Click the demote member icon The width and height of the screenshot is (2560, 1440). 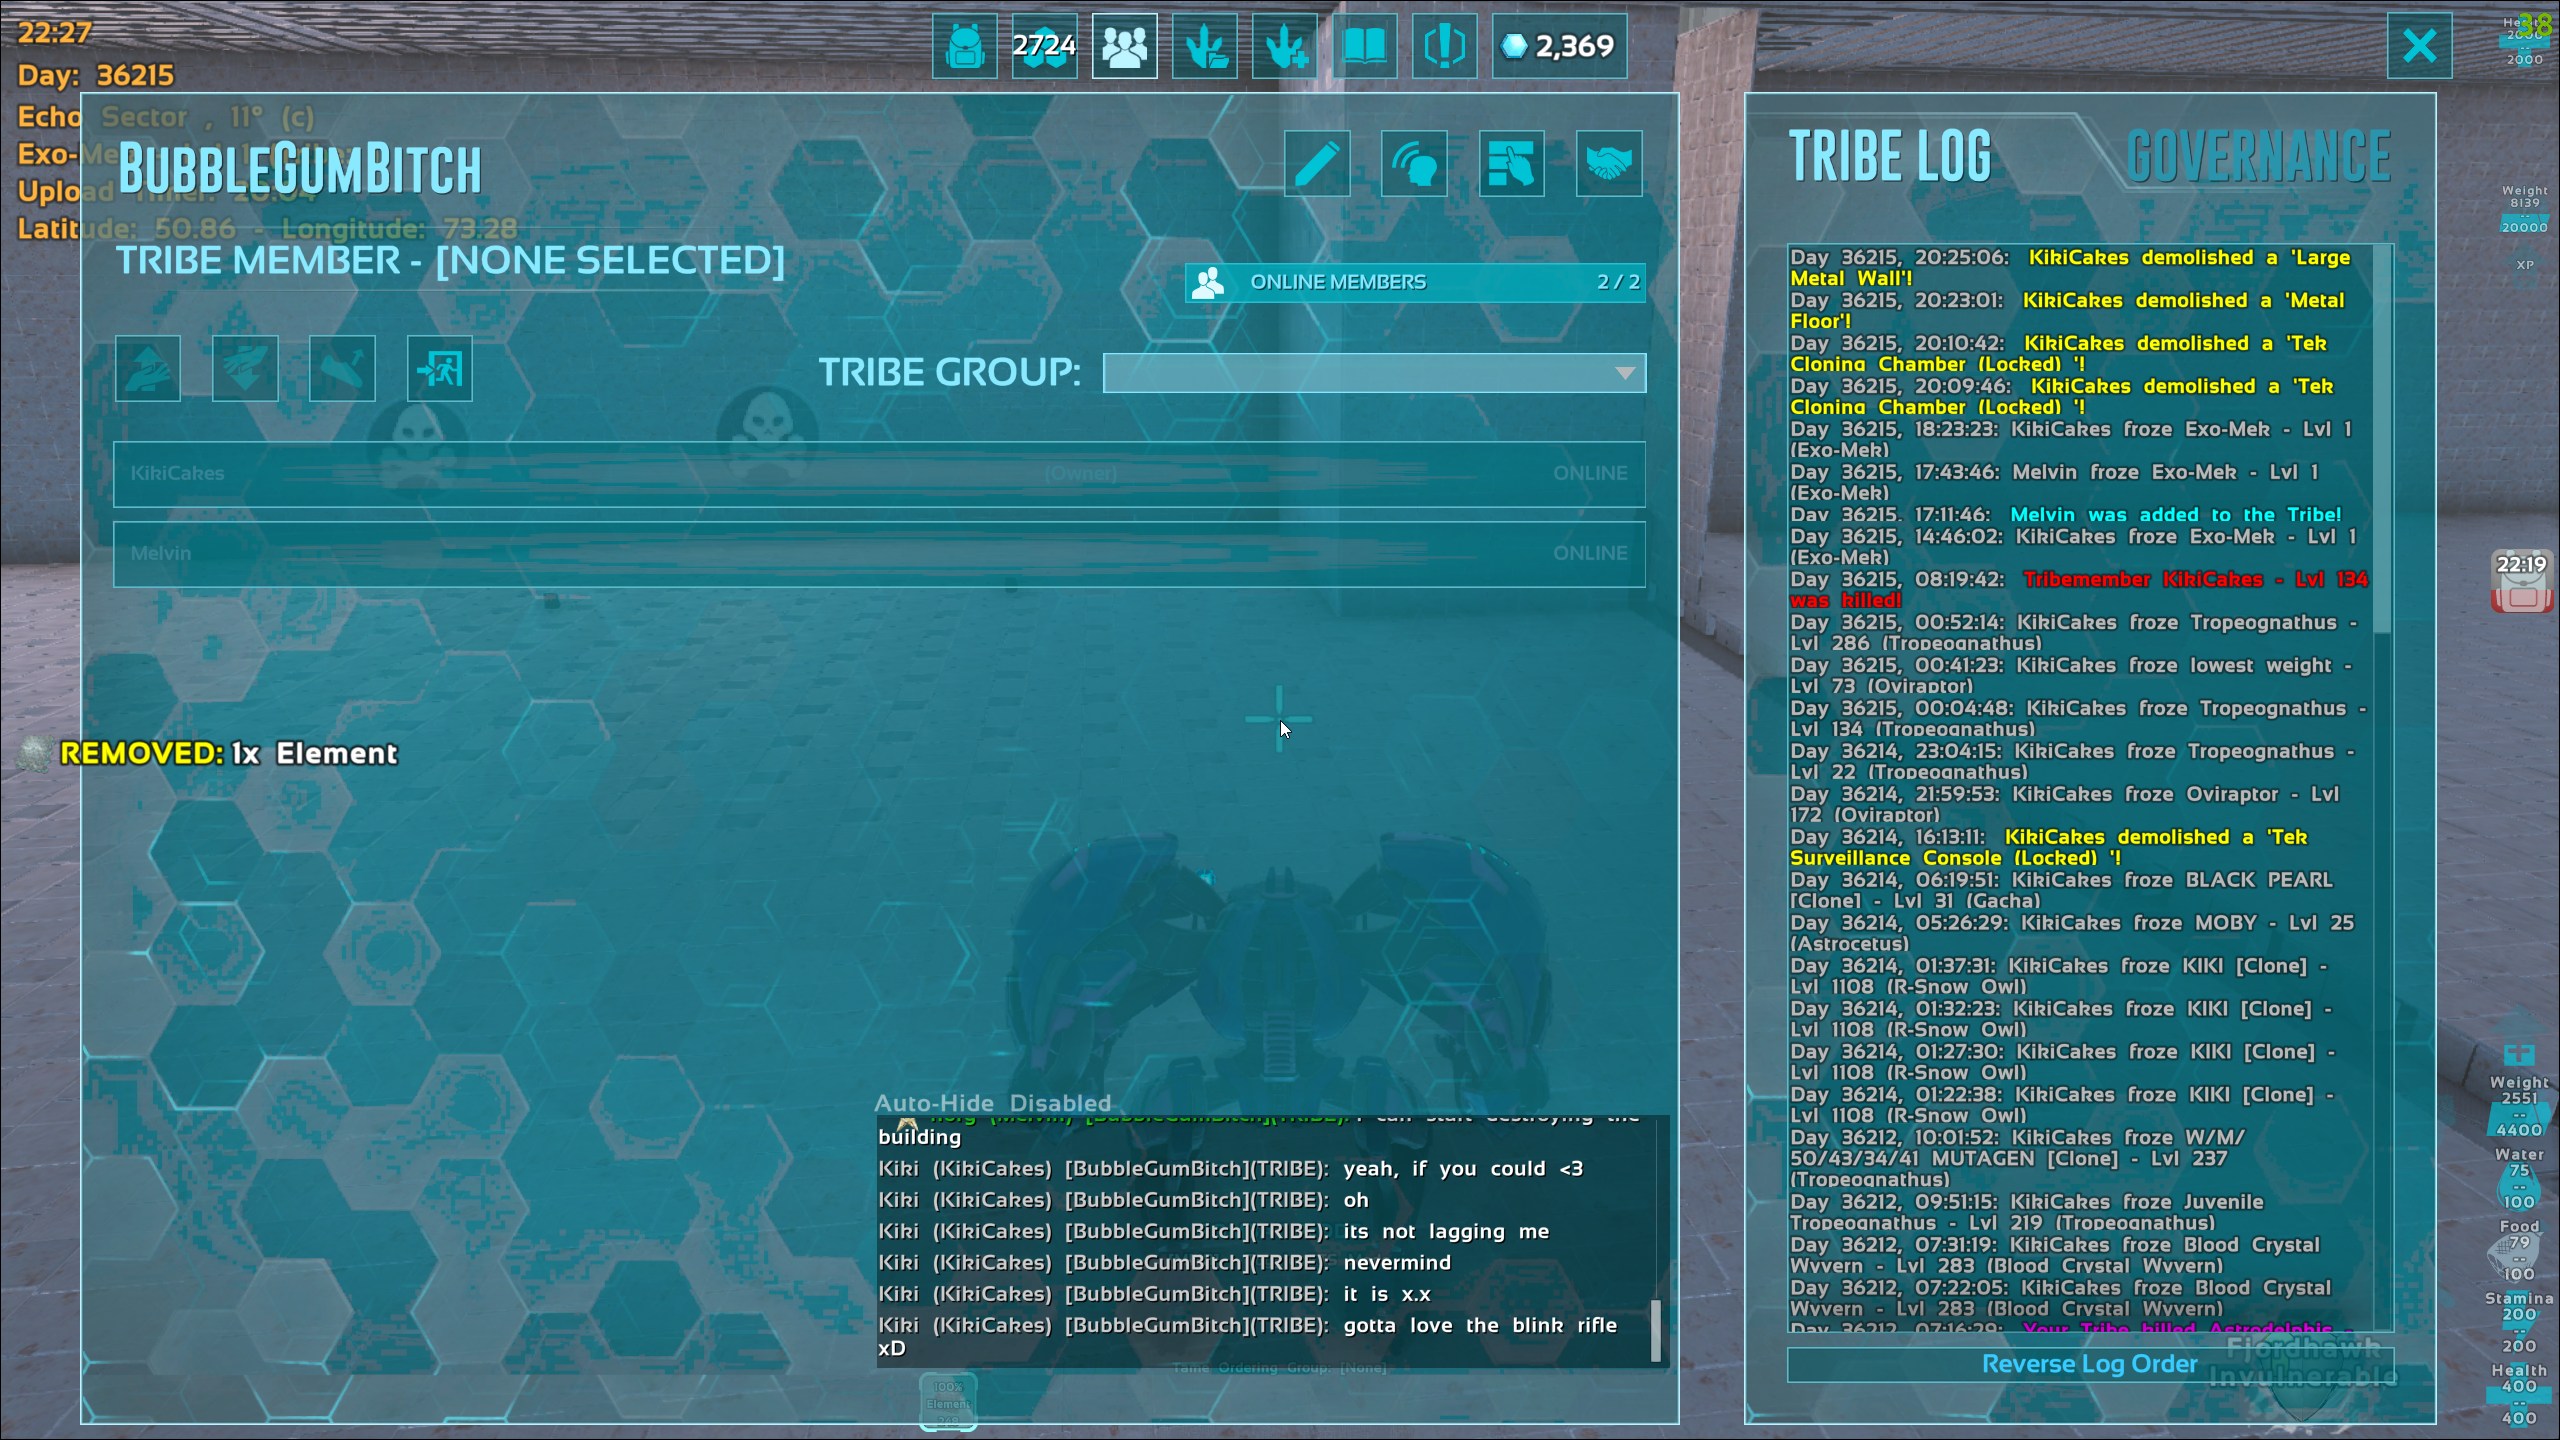pos(245,369)
